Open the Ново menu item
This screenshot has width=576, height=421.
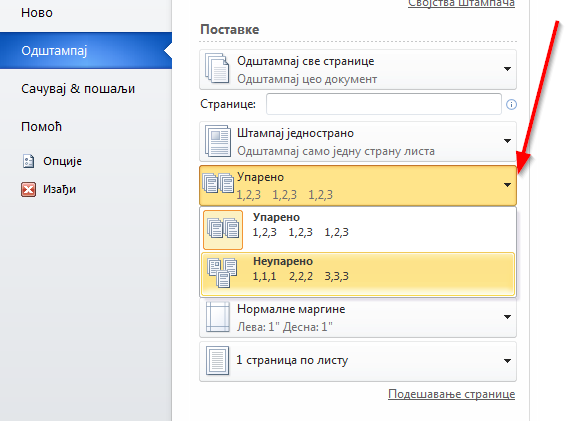(37, 13)
